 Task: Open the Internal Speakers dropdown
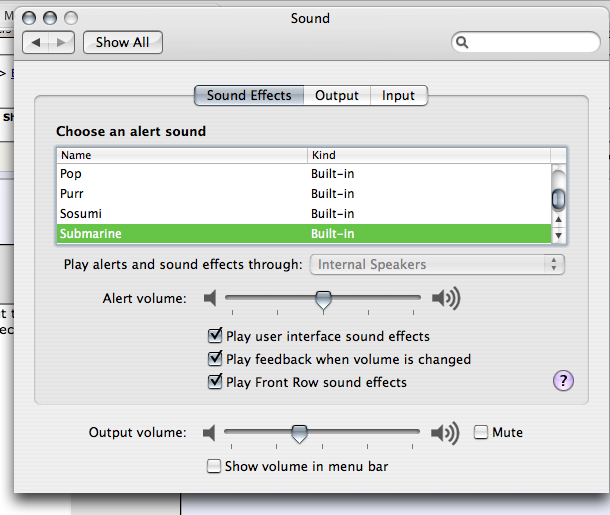pyautogui.click(x=437, y=265)
